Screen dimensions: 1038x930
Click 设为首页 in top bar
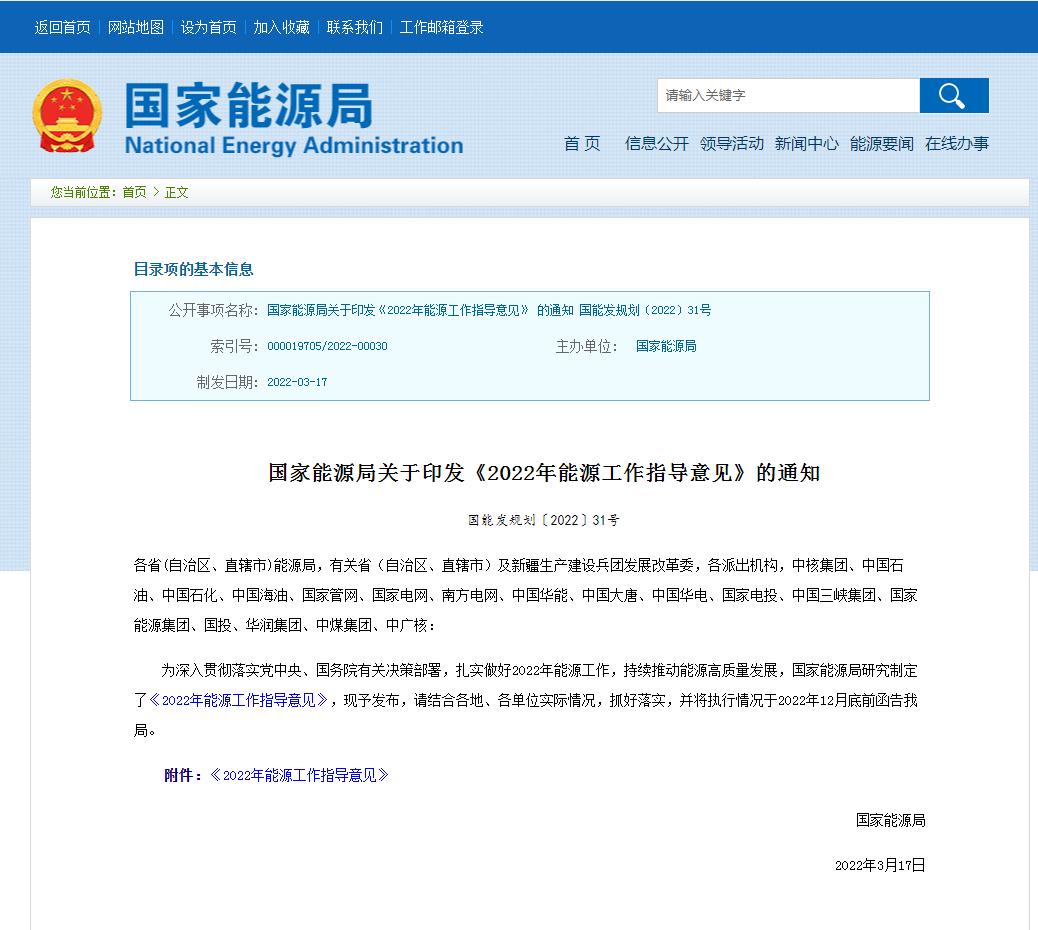209,27
